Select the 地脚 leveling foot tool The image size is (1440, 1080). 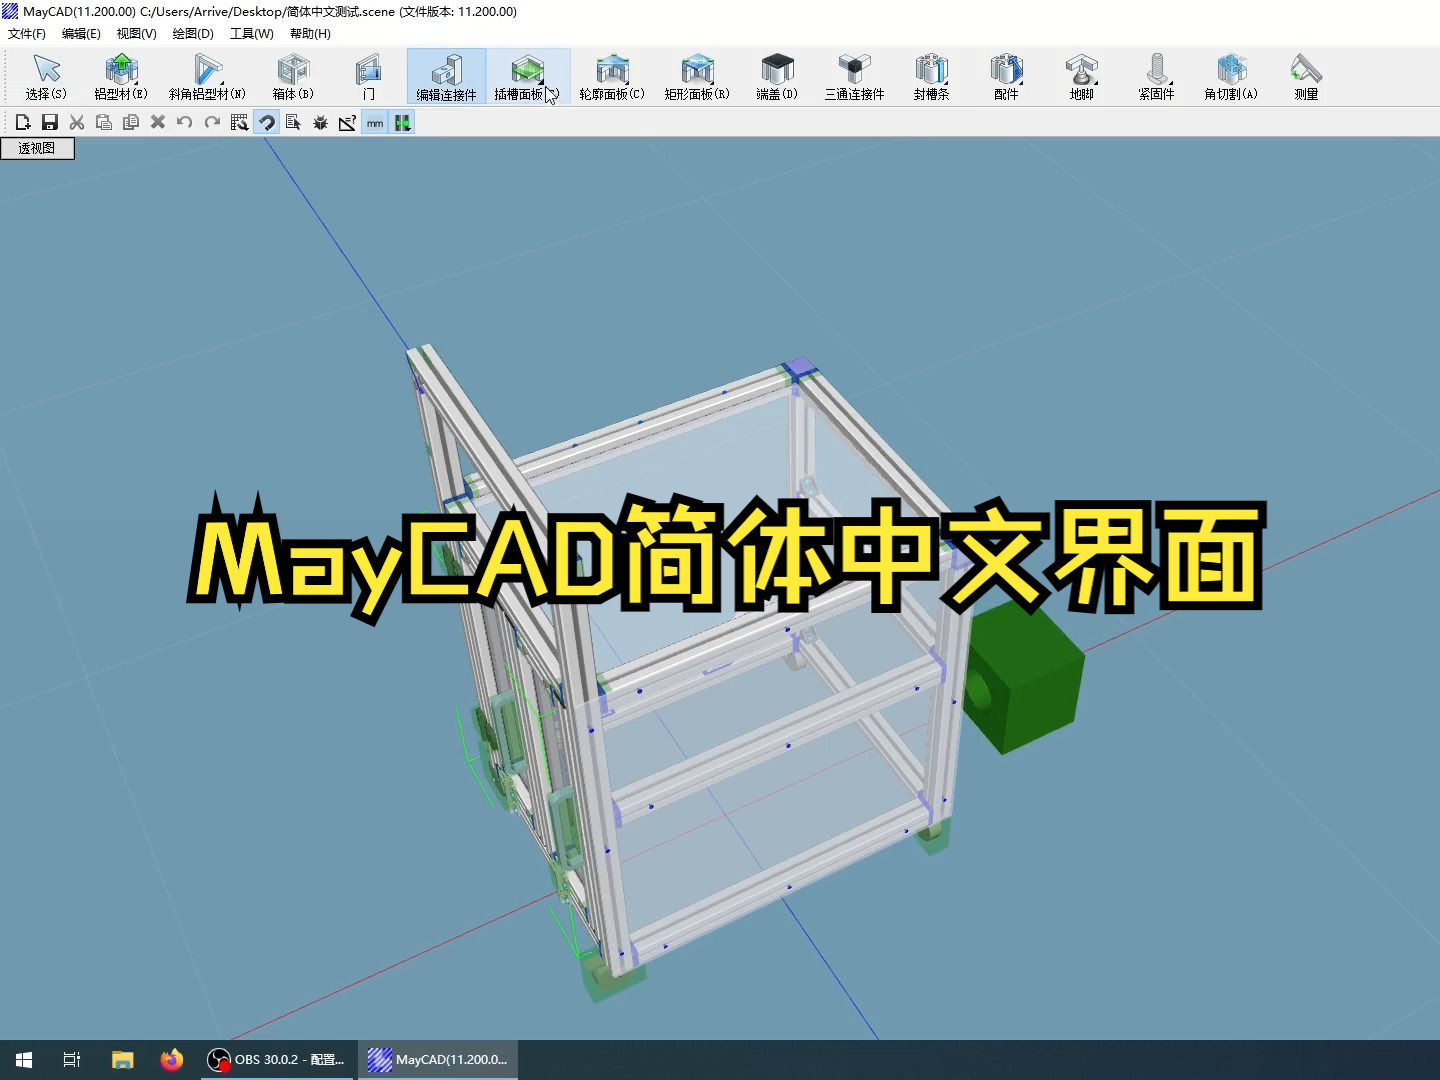(1082, 77)
